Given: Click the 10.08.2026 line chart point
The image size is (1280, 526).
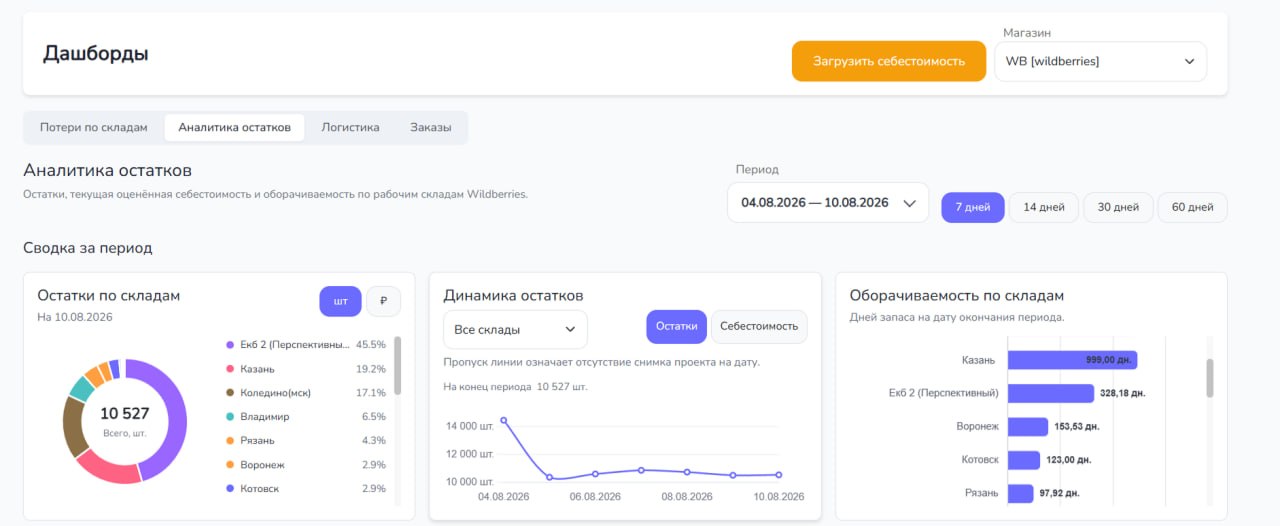Looking at the screenshot, I should click(779, 475).
